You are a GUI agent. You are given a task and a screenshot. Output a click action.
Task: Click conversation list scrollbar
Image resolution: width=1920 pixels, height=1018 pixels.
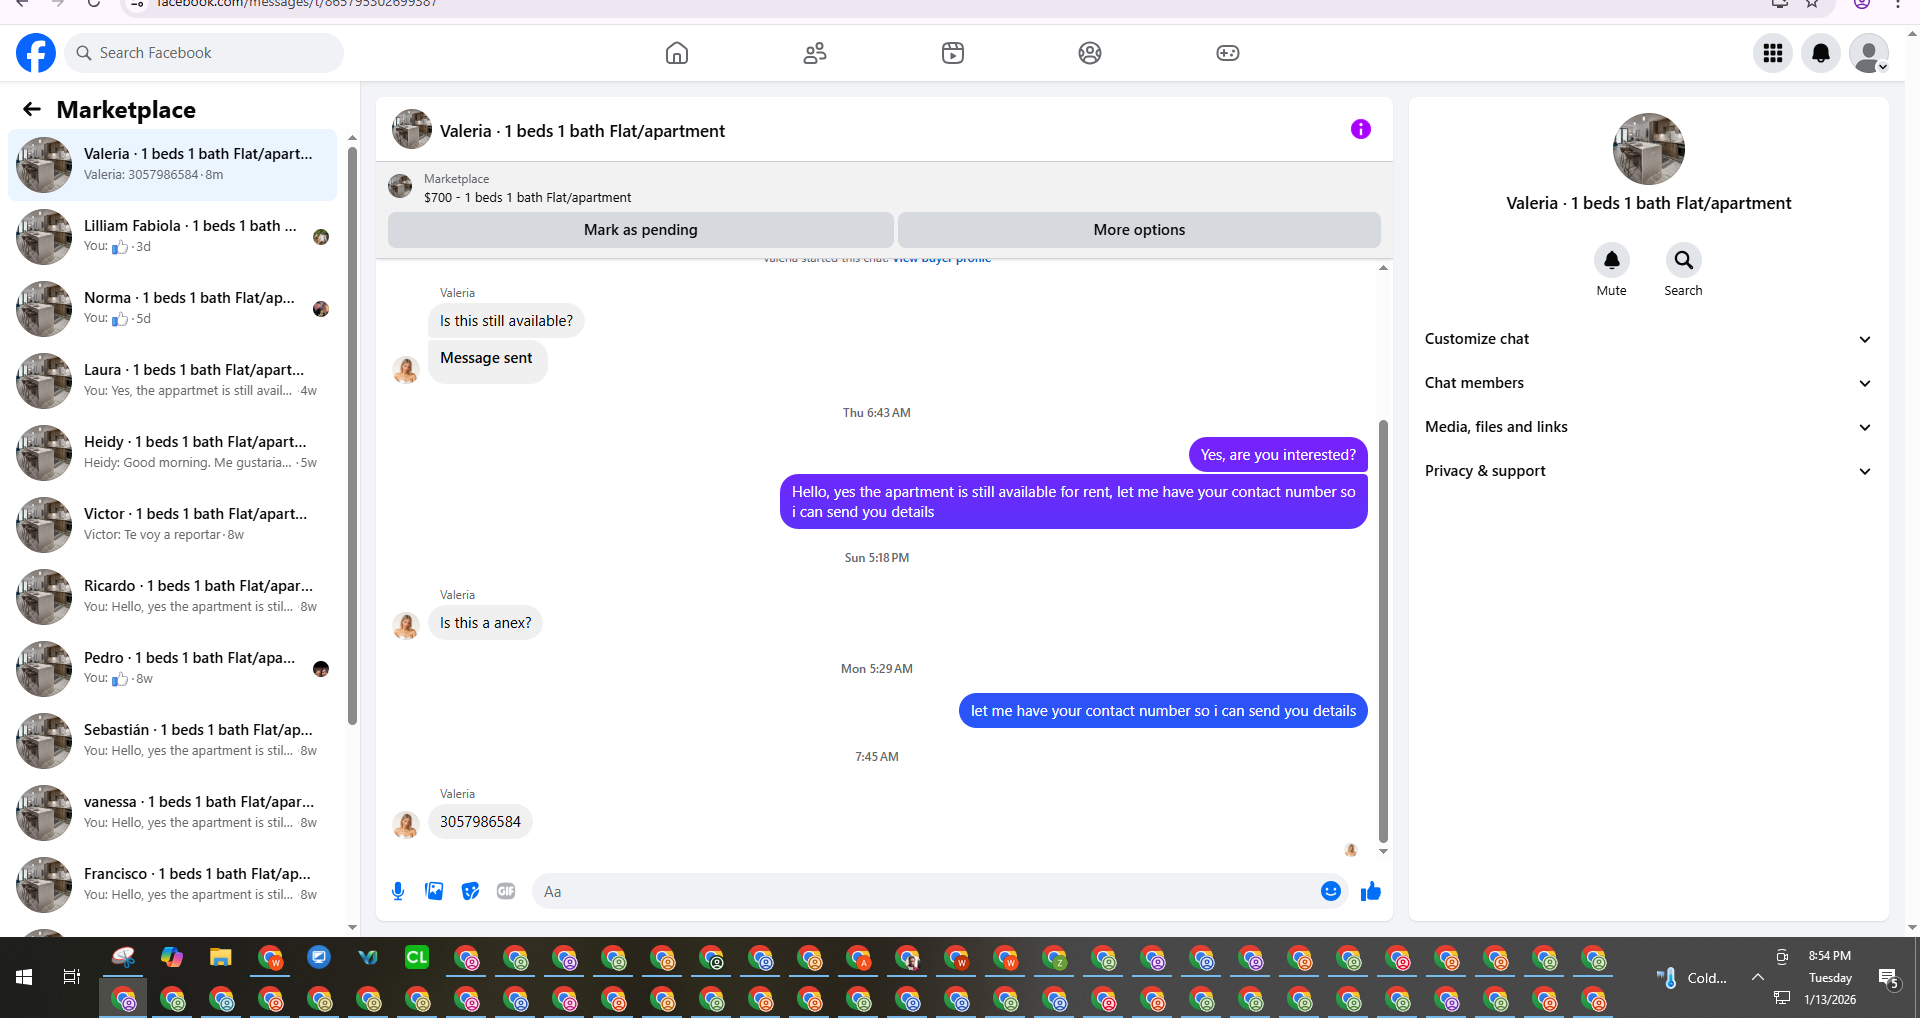pos(352,435)
